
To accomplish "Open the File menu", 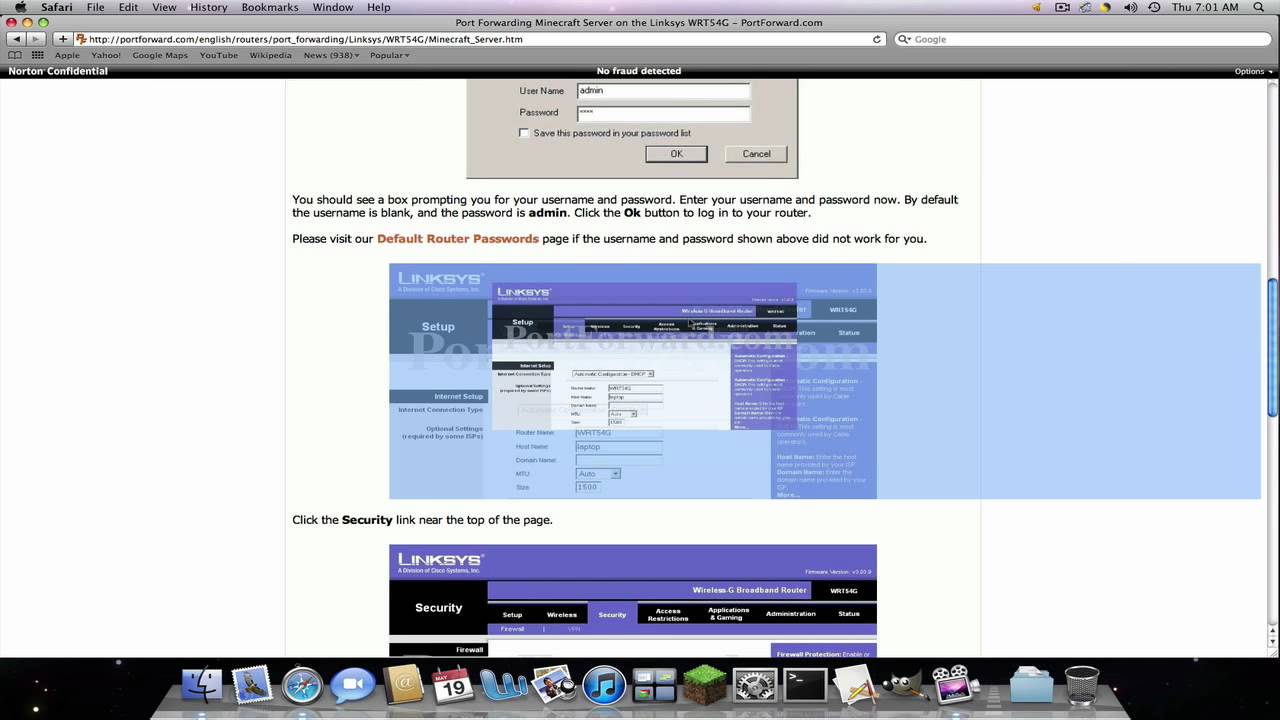I will coord(95,7).
